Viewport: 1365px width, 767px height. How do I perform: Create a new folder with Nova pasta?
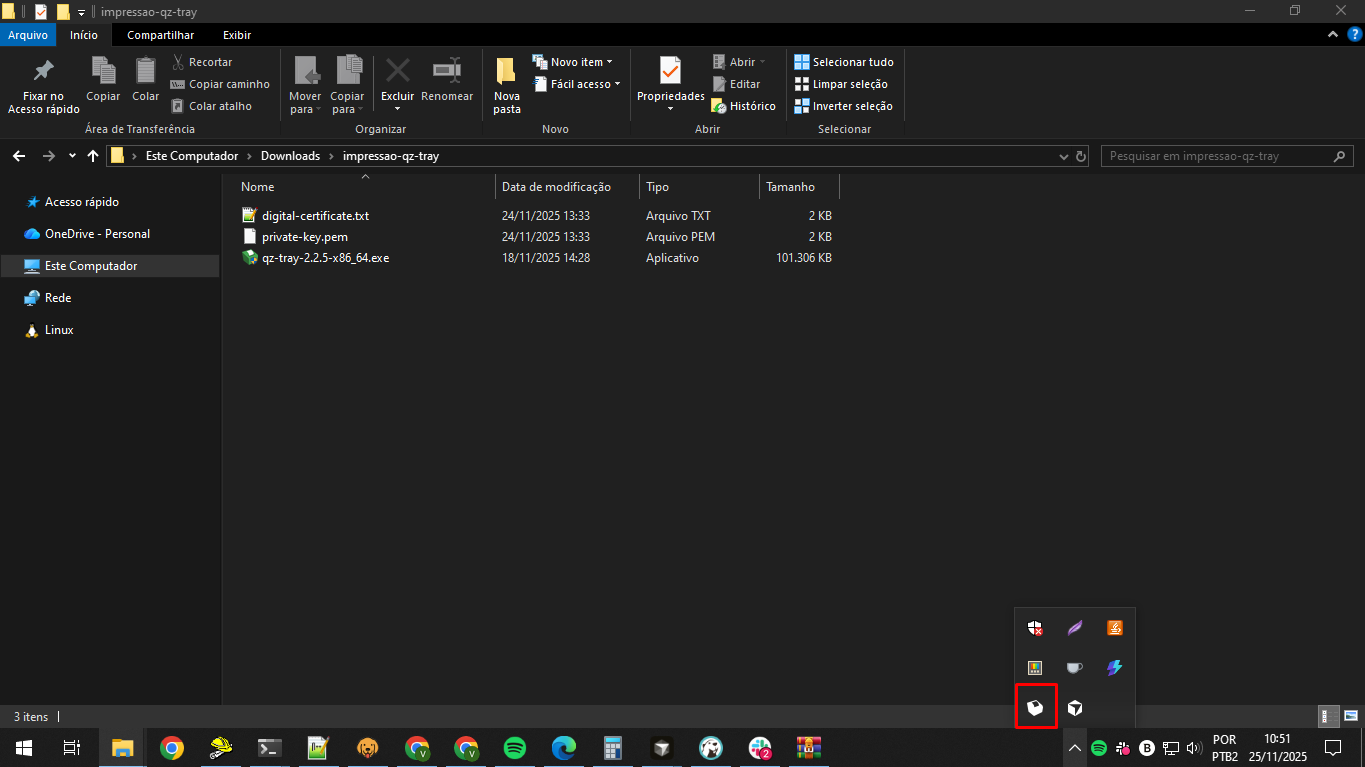[x=506, y=85]
